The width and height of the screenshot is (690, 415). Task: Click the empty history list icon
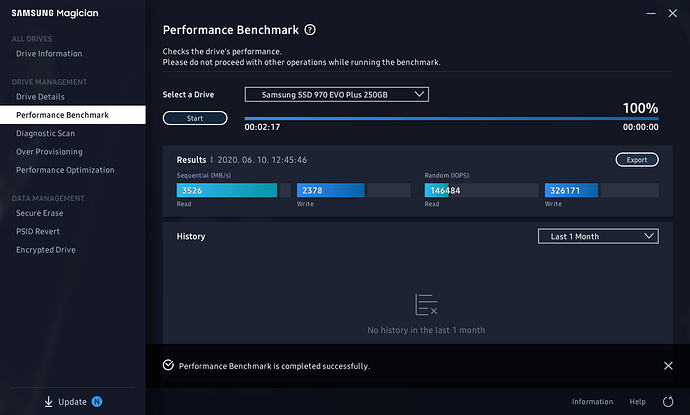pyautogui.click(x=426, y=305)
